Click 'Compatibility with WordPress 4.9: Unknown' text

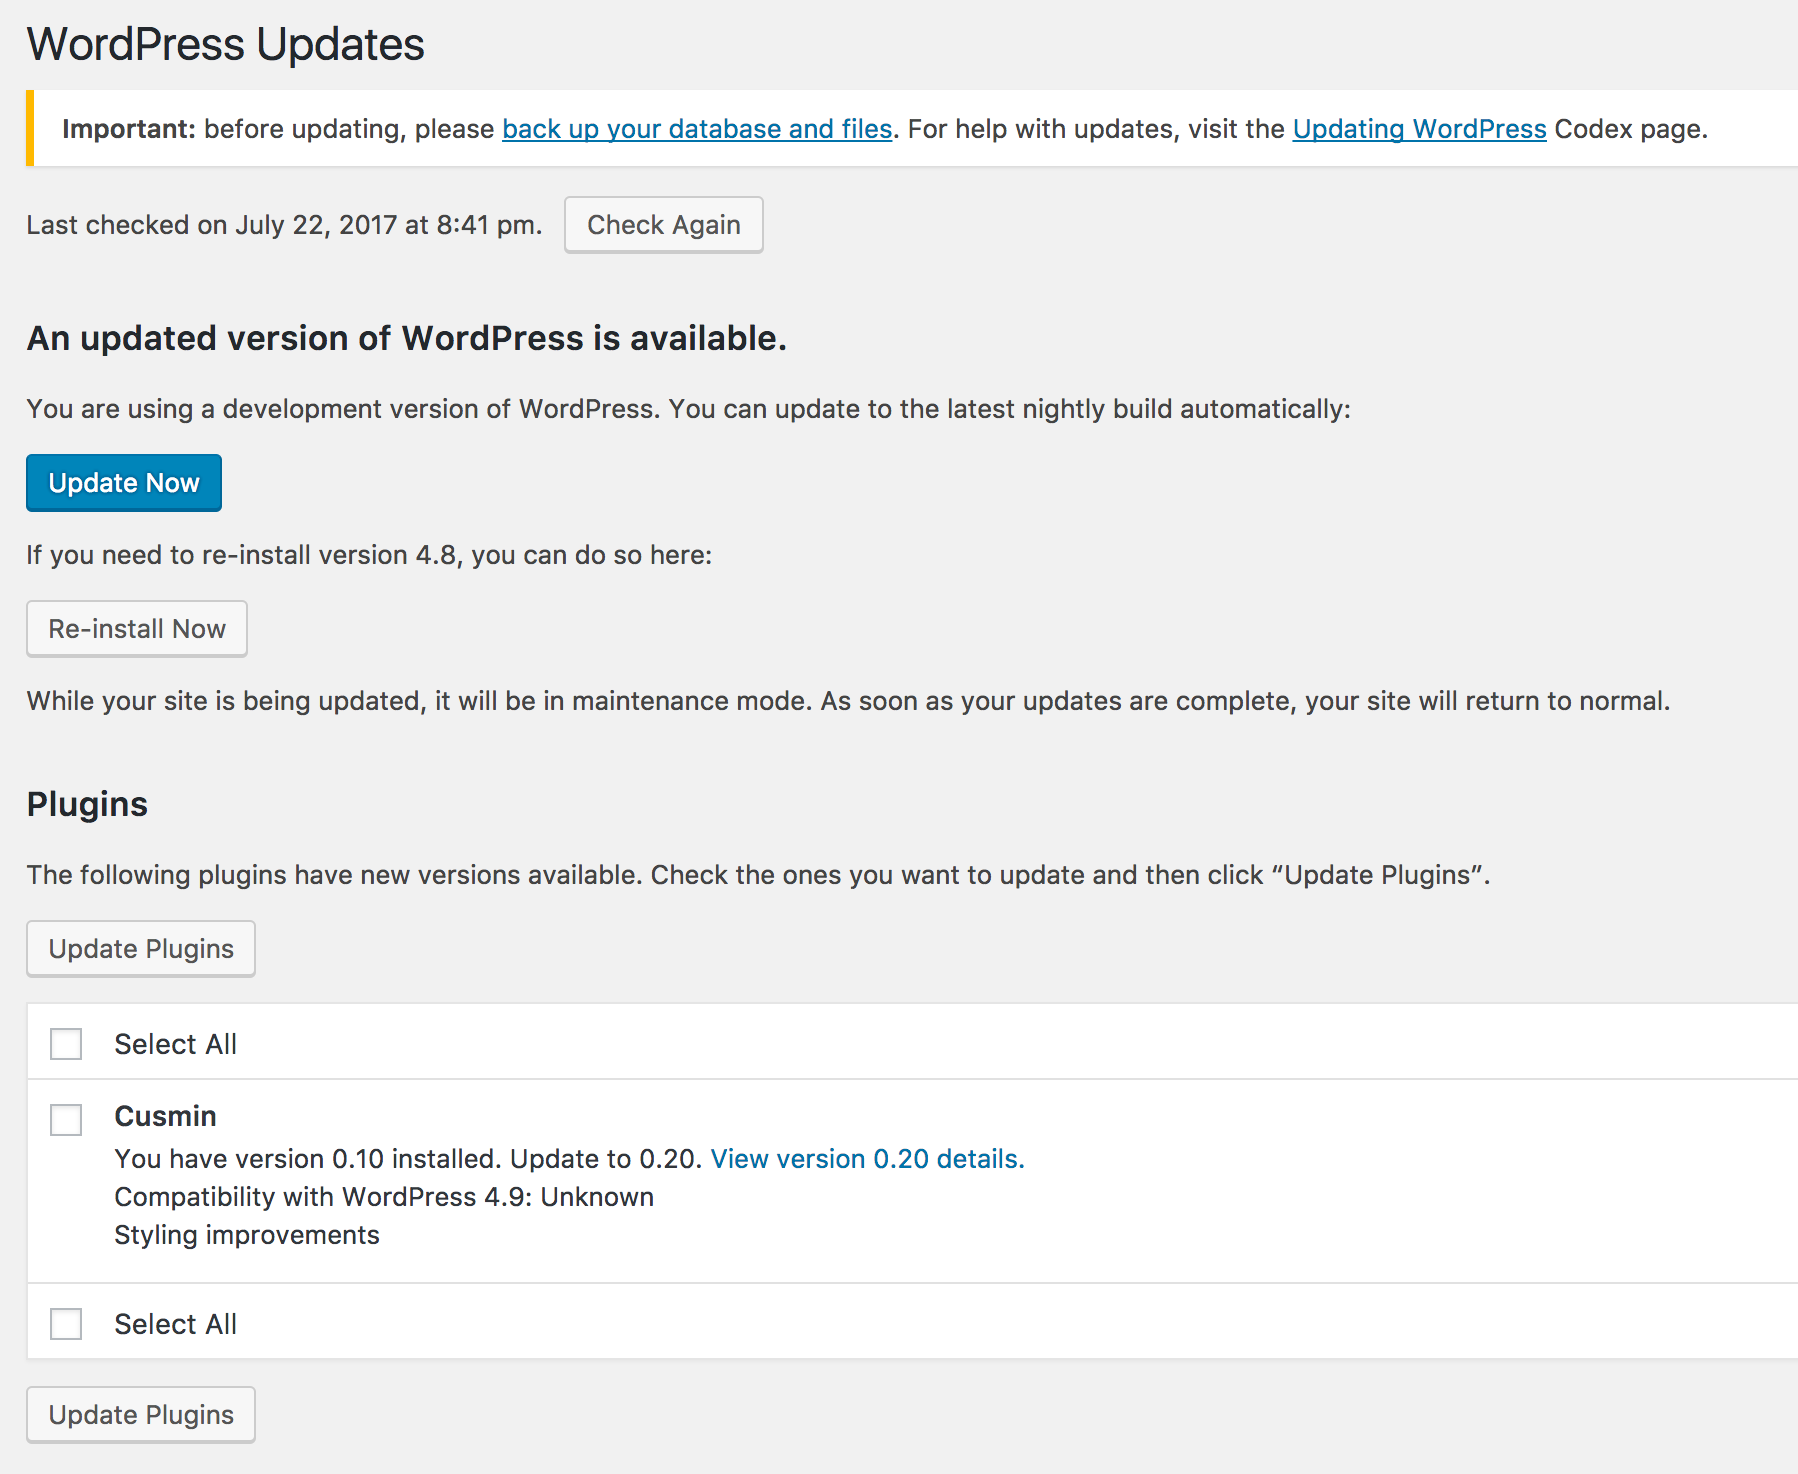tap(384, 1197)
